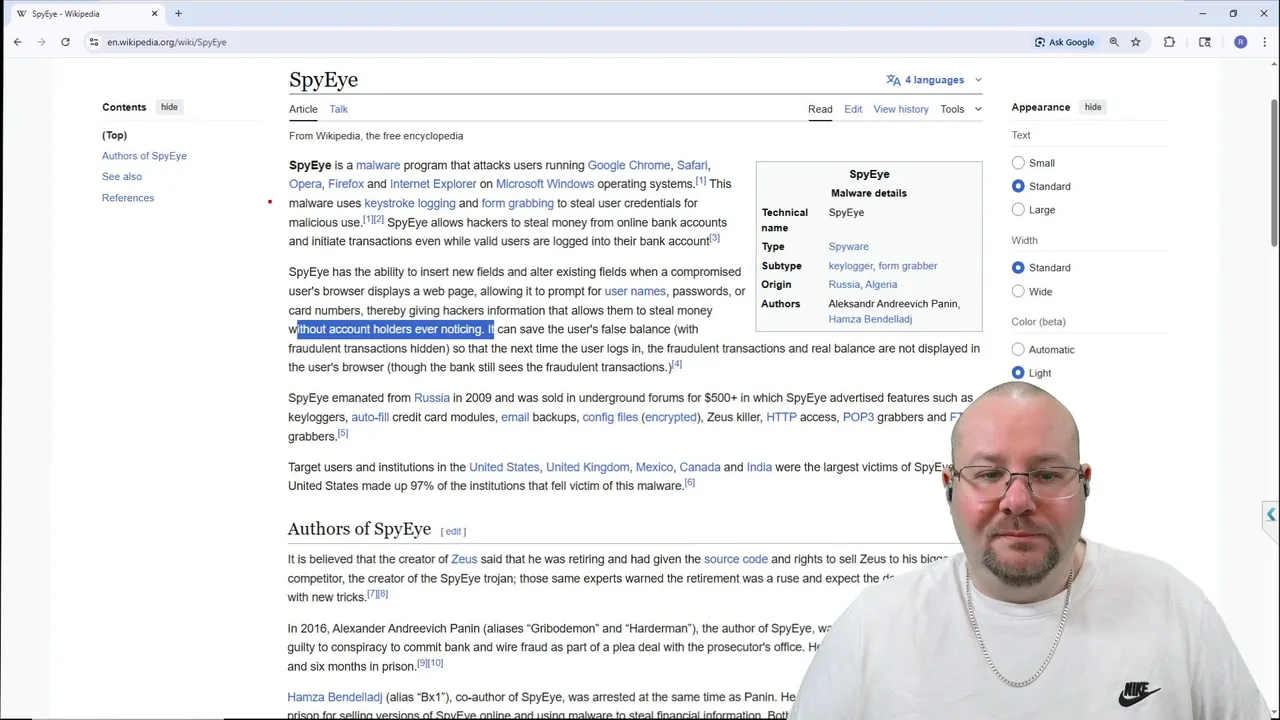Select Large text size
Image resolution: width=1280 pixels, height=720 pixels.
coord(1018,210)
